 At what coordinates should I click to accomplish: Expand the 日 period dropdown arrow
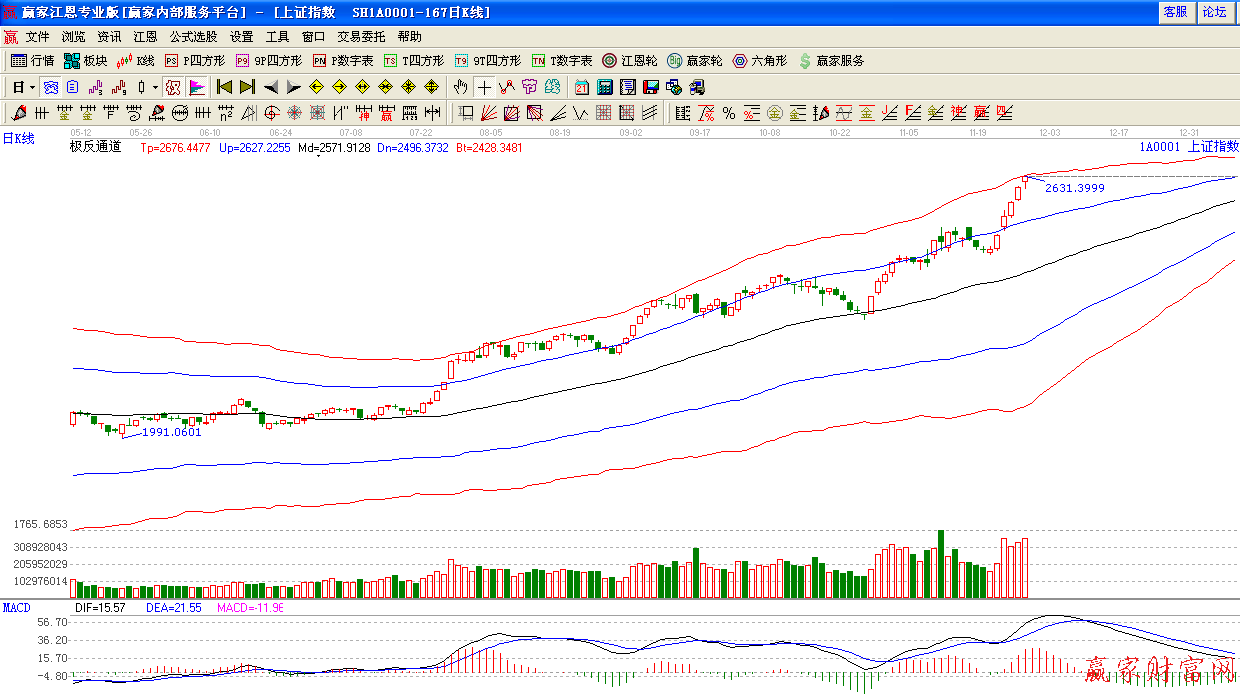[x=32, y=87]
